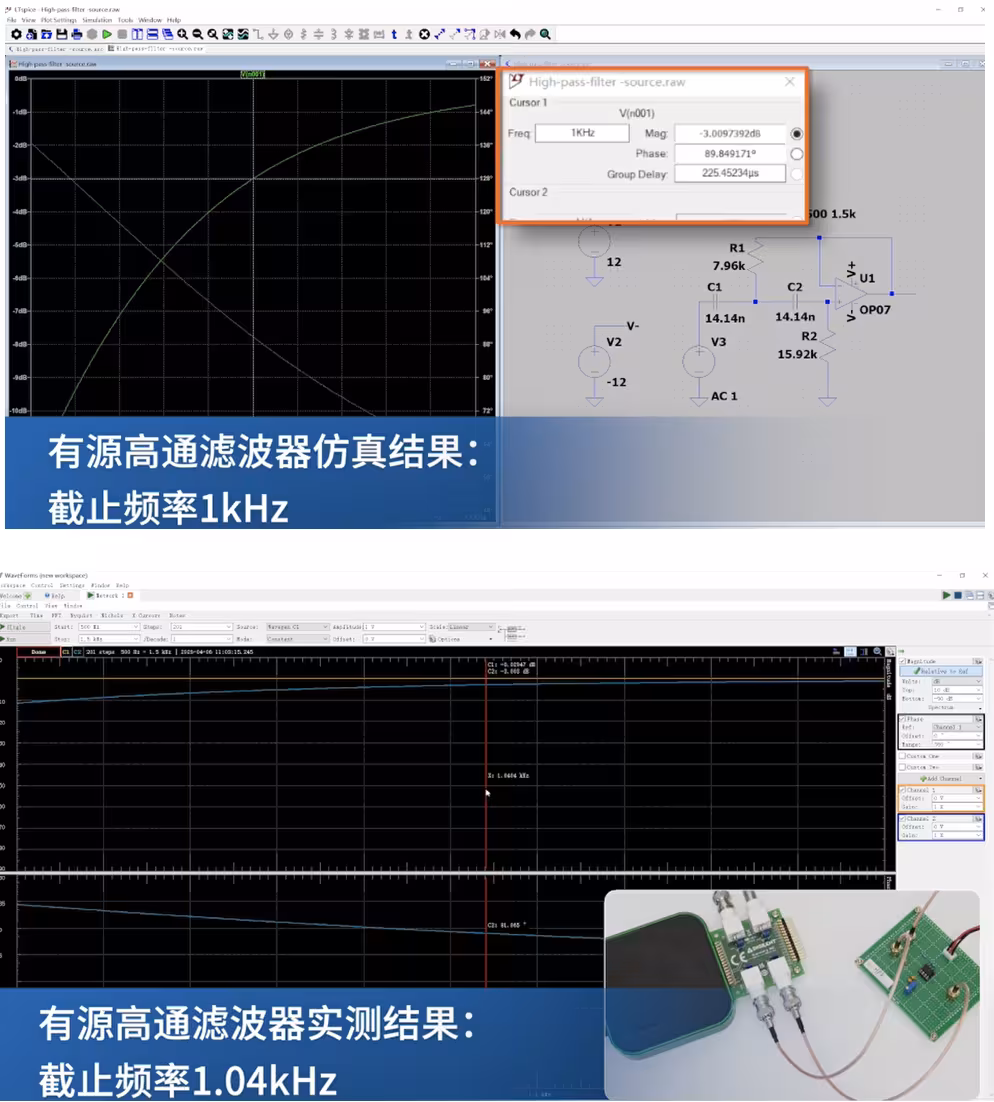Enable the Custom One checkbox
994x1102 pixels.
(902, 756)
